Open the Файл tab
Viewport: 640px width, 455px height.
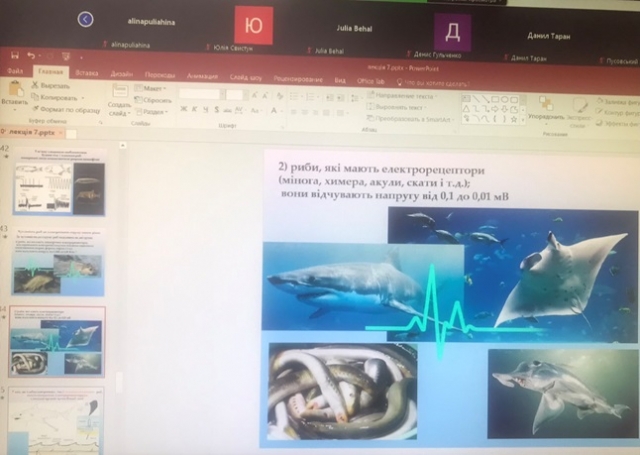(15, 71)
